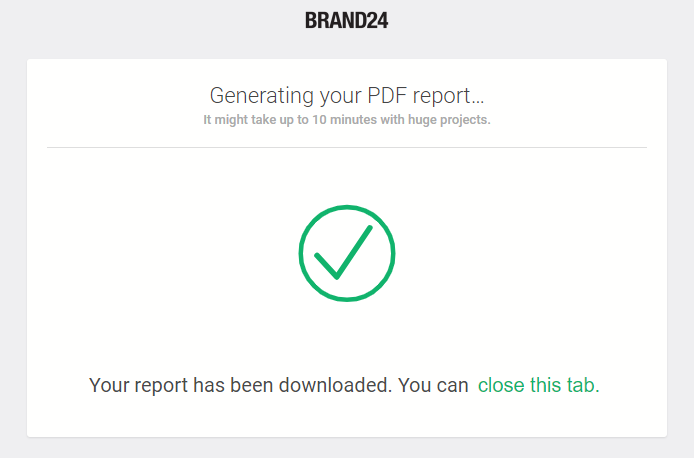Click the word "tab." in the green link
This screenshot has width=694, height=458.
coord(582,385)
